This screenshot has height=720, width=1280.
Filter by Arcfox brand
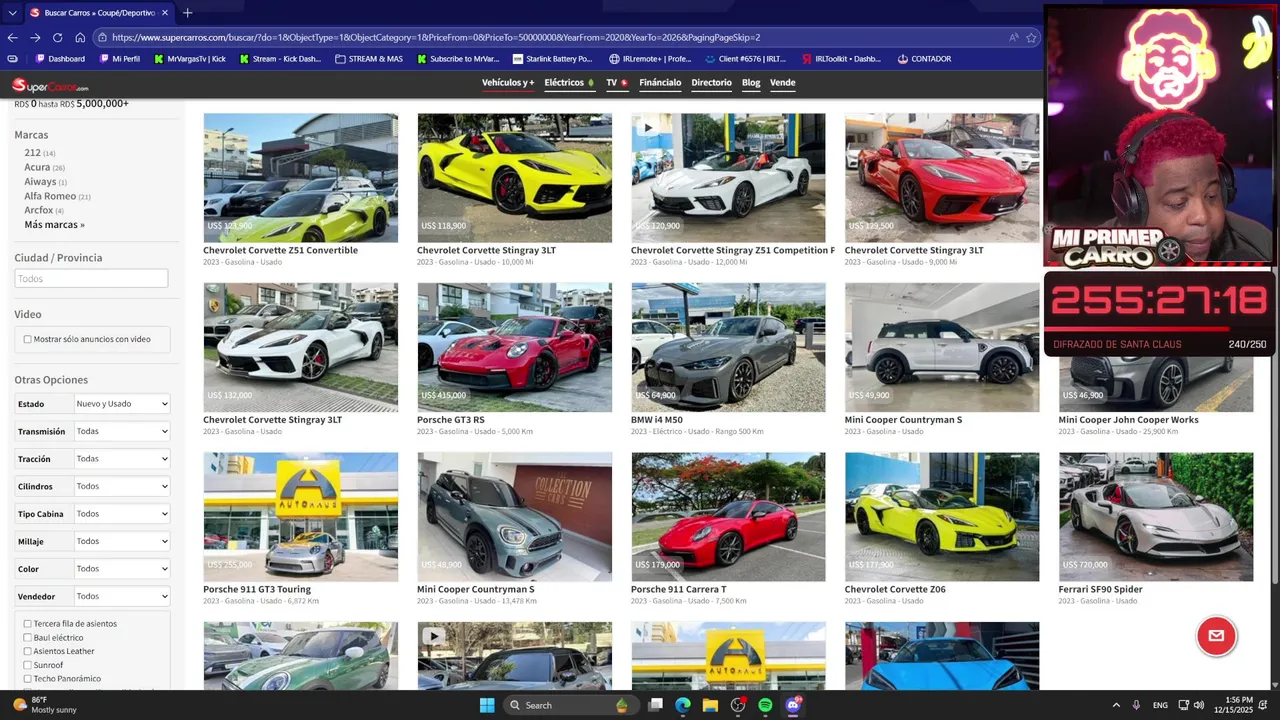coord(39,210)
